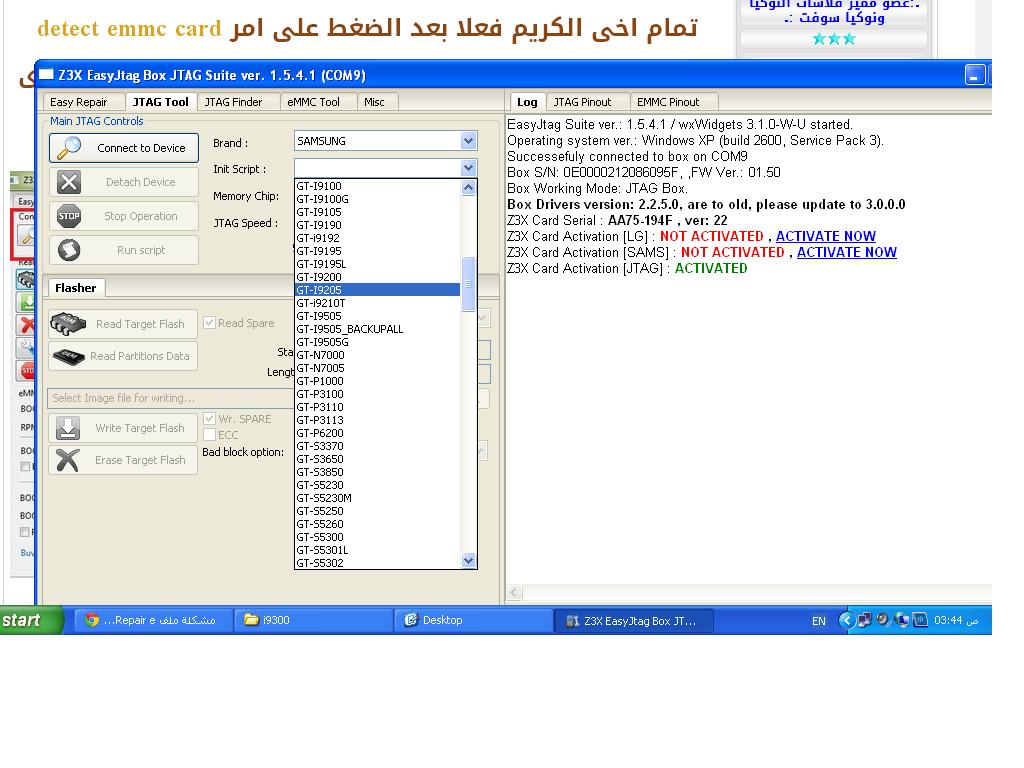The image size is (1024, 768).
Task: Select GT-S5301L list item
Action: [x=377, y=551]
